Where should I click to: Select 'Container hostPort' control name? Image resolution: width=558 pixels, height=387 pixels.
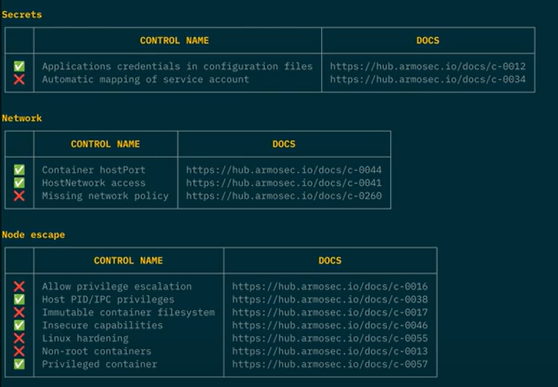pos(94,170)
